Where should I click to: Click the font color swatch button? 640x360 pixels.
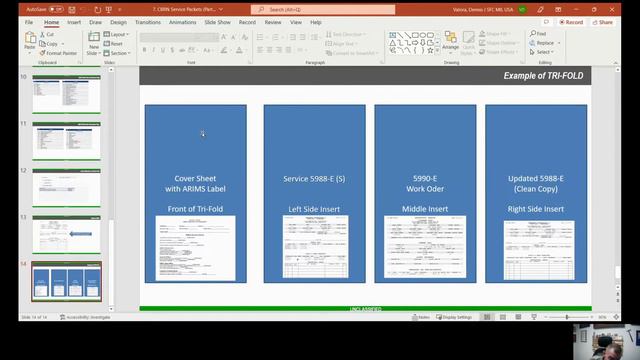[x=239, y=50]
